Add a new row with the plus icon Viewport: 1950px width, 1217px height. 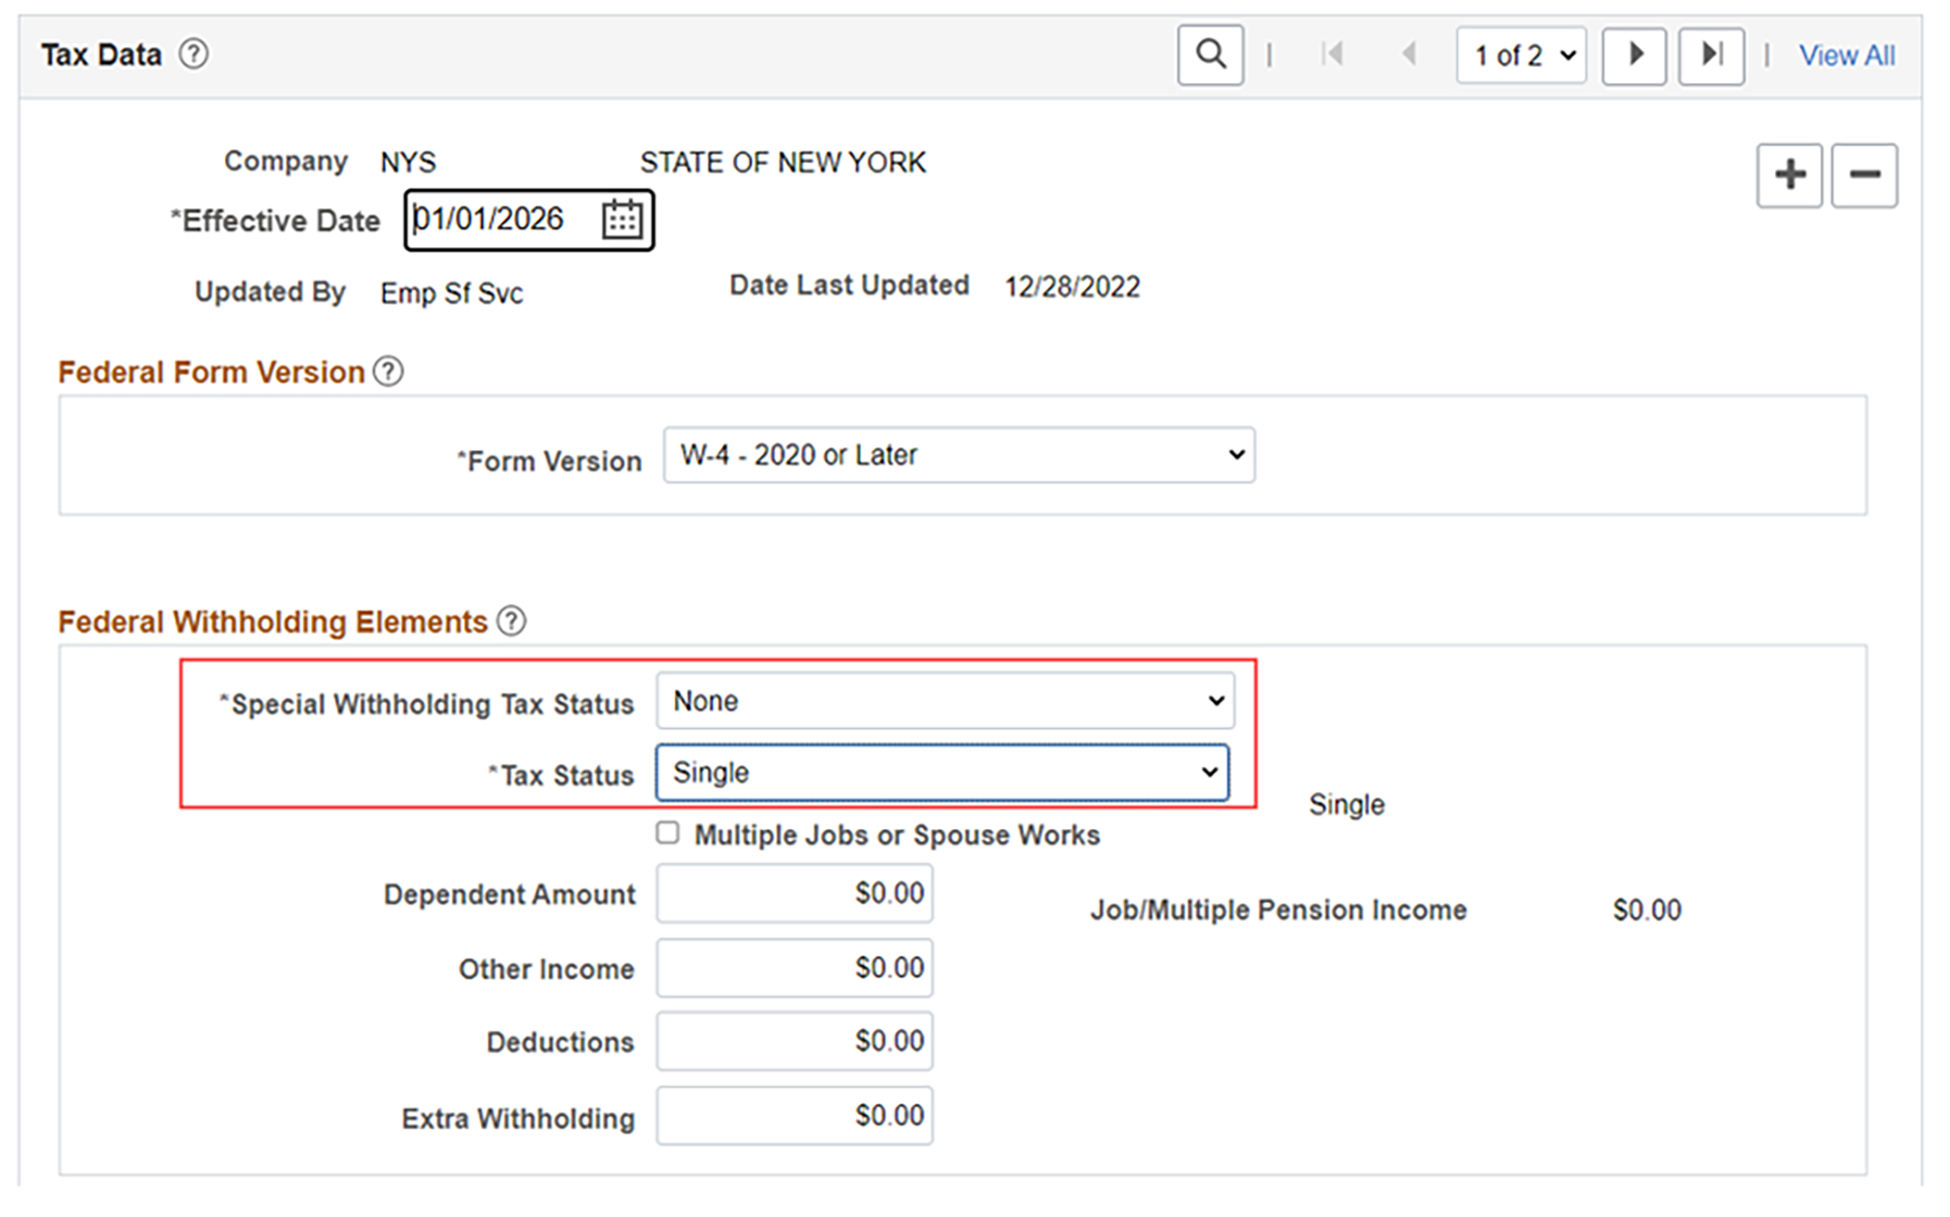click(1789, 175)
